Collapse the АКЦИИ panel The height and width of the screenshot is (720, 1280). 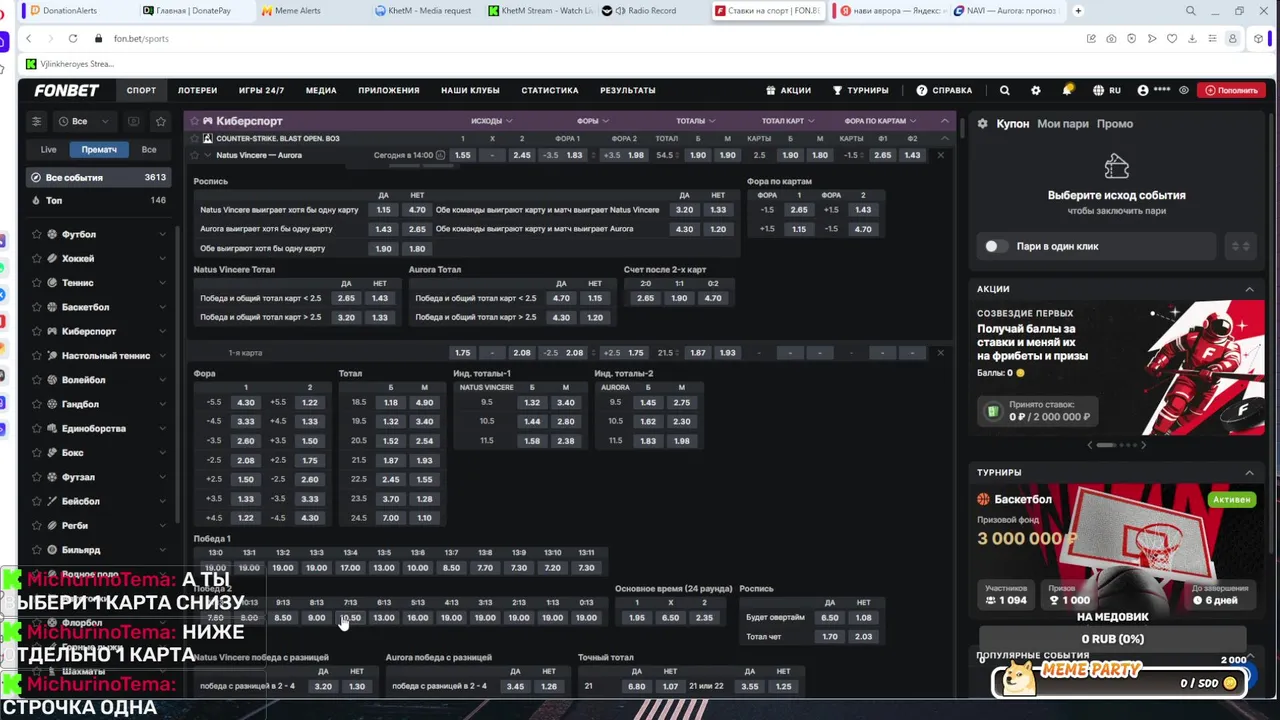(1249, 289)
